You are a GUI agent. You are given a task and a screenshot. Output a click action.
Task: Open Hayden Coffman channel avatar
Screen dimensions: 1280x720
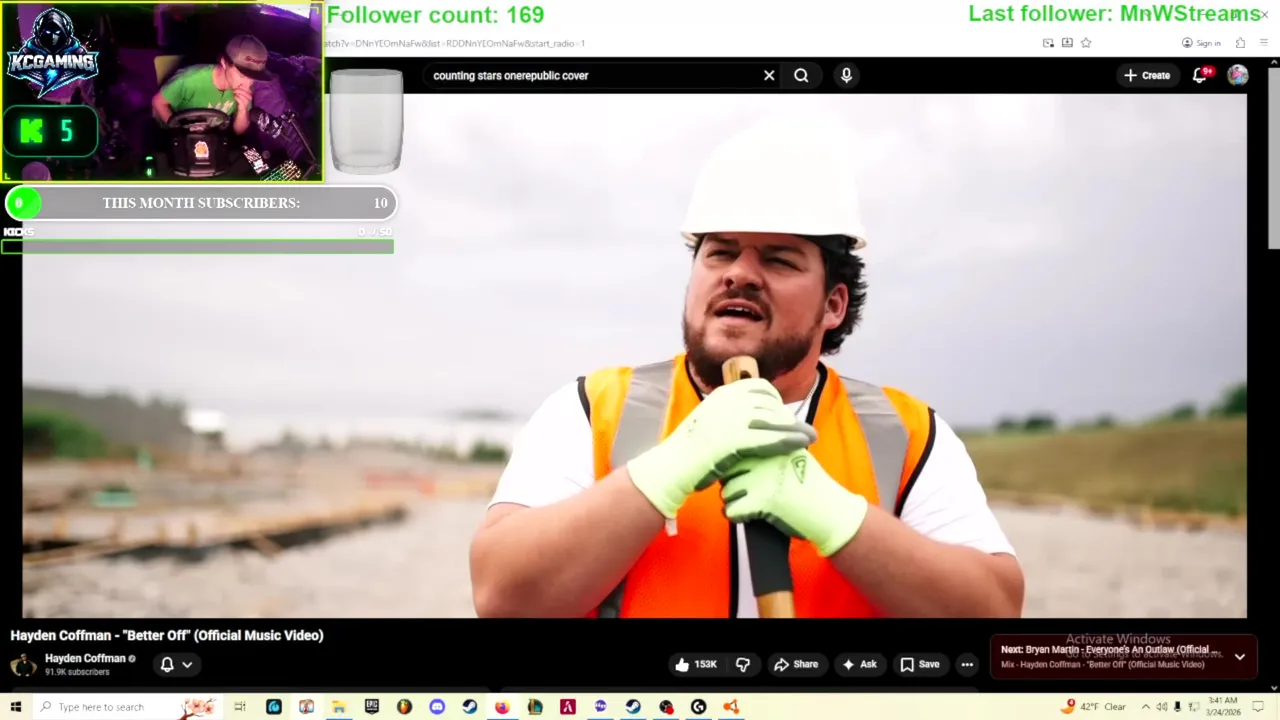pos(24,664)
